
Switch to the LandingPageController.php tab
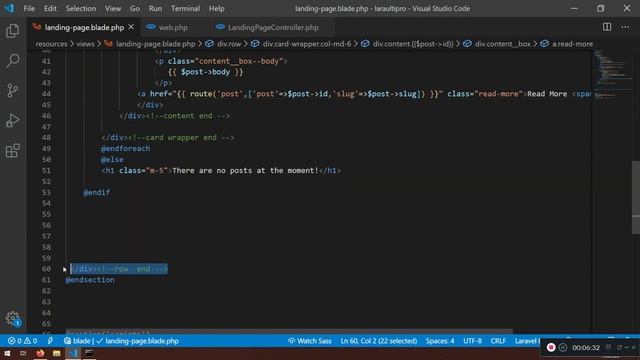coord(273,27)
